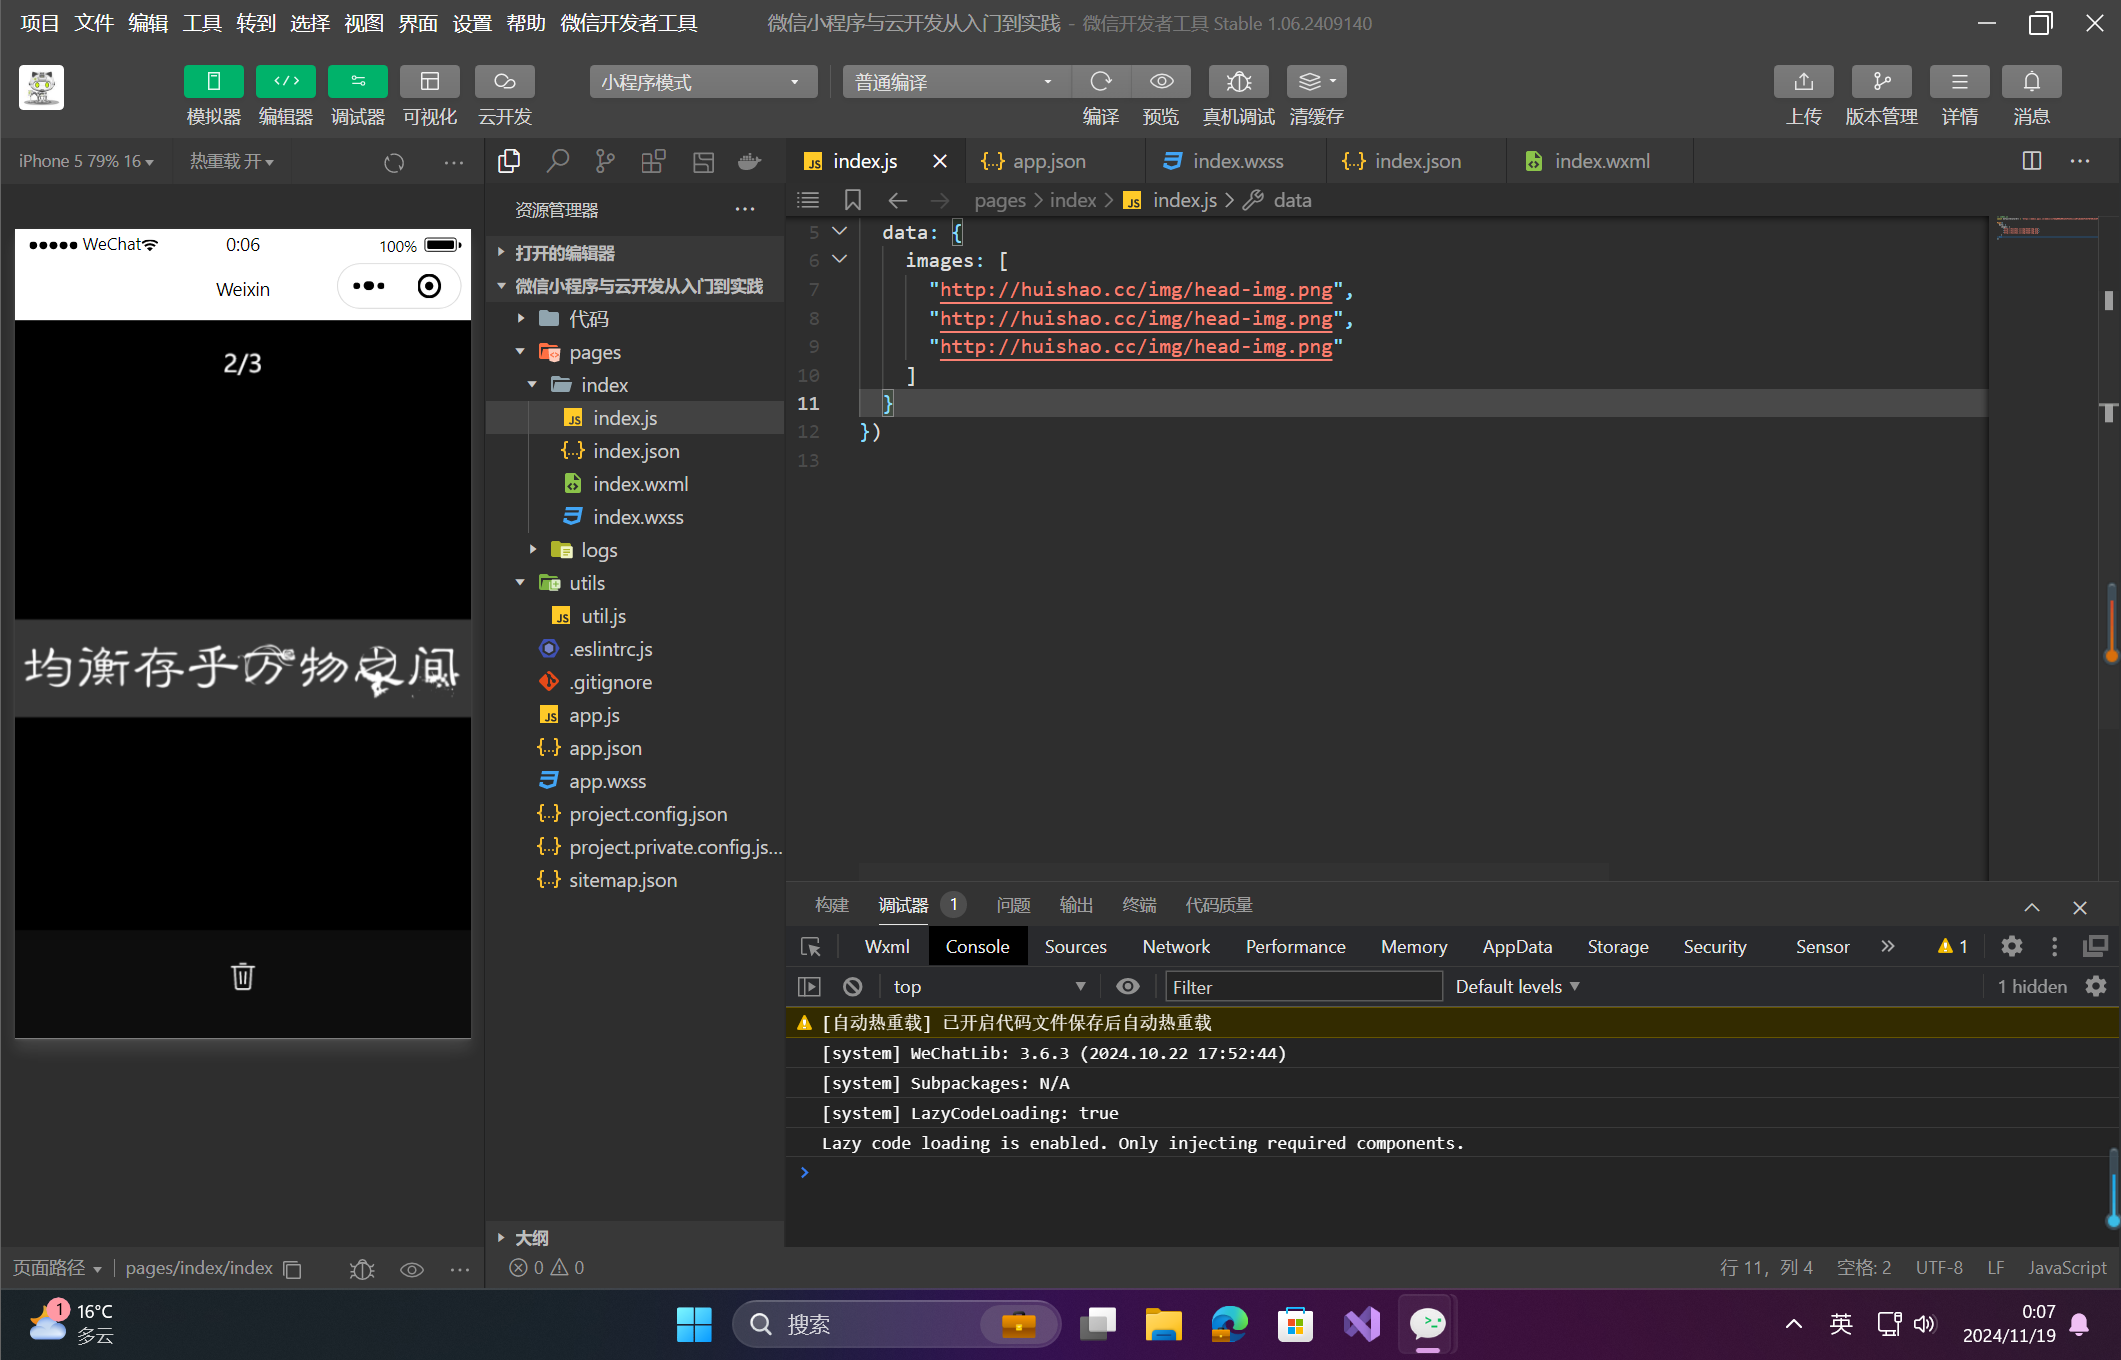Click the clear console icon
2121x1360 pixels.
[x=852, y=987]
